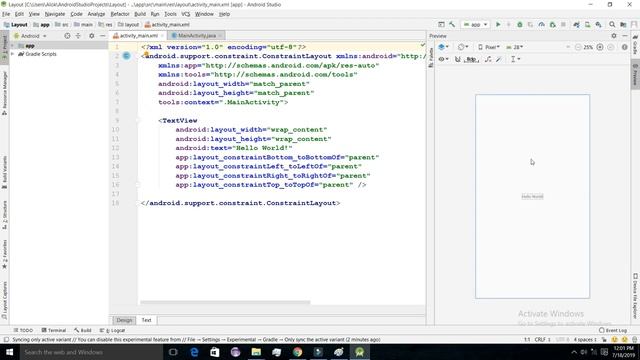Open the Terminal tool window
The height and width of the screenshot is (360, 640).
[53, 330]
